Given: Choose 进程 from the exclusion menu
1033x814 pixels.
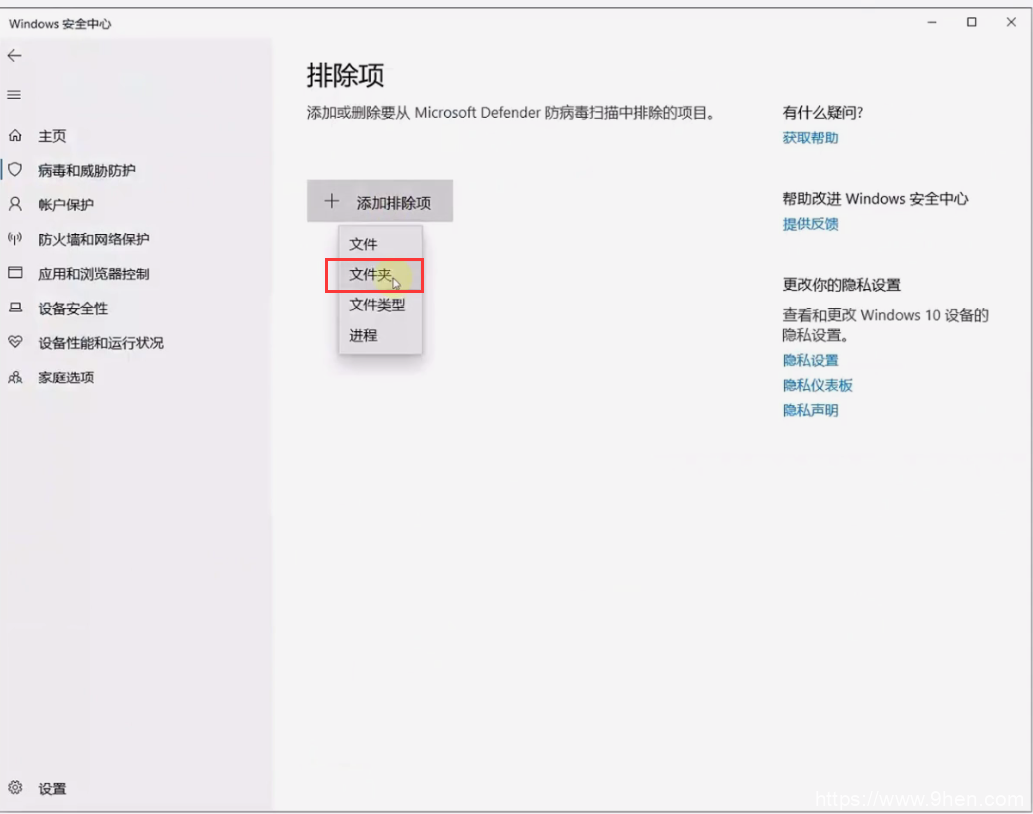Looking at the screenshot, I should pyautogui.click(x=363, y=335).
